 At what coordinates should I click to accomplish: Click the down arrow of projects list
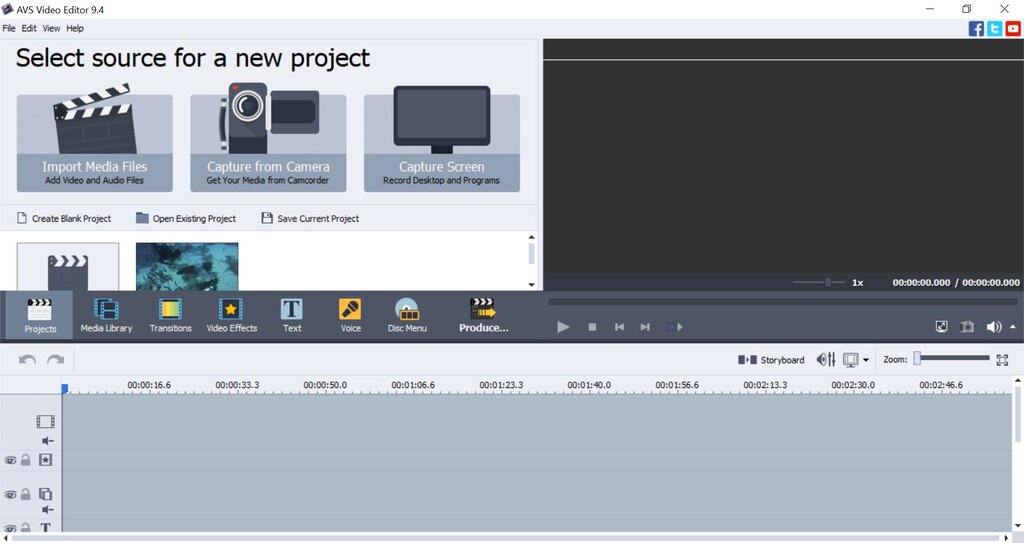(x=532, y=284)
